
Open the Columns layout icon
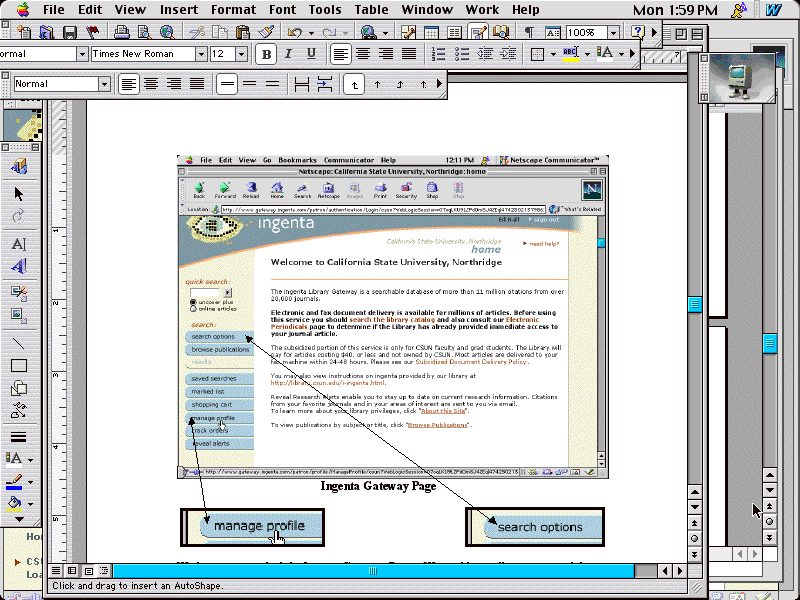click(x=454, y=33)
